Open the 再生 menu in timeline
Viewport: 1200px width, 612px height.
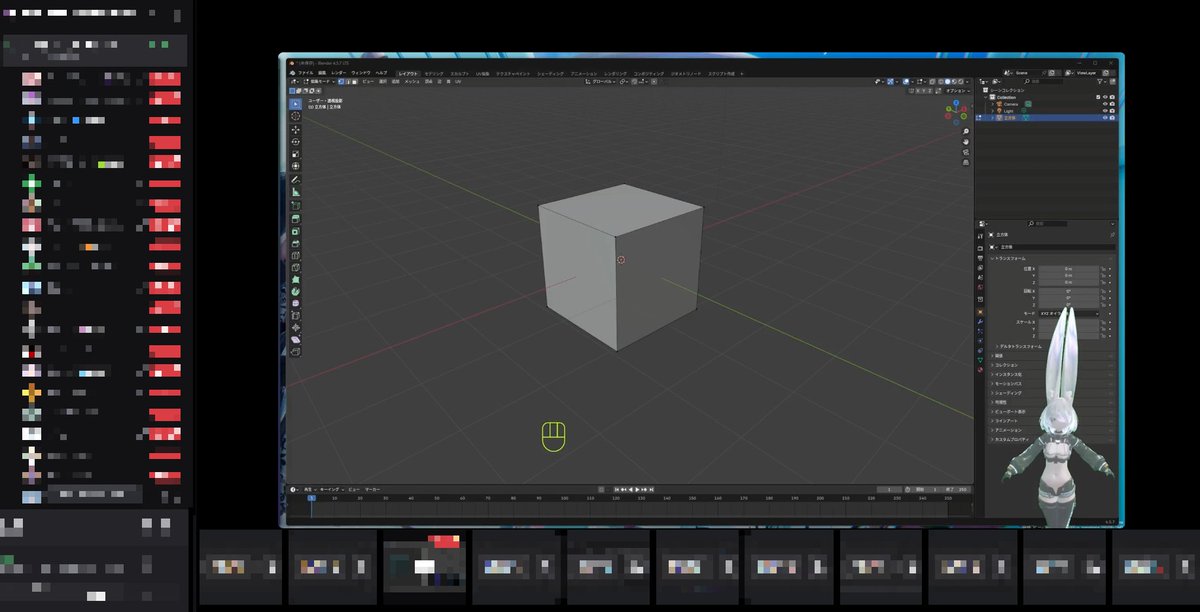308,489
